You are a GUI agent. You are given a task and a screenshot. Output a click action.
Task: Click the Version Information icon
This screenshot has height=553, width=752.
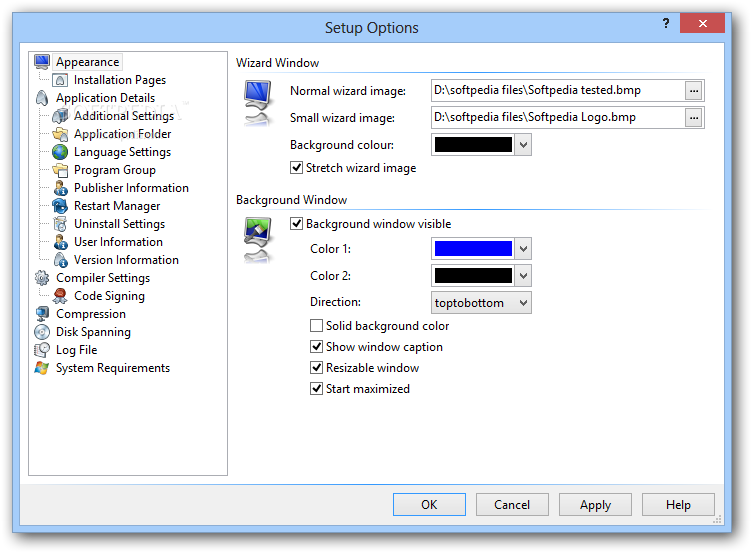click(60, 260)
